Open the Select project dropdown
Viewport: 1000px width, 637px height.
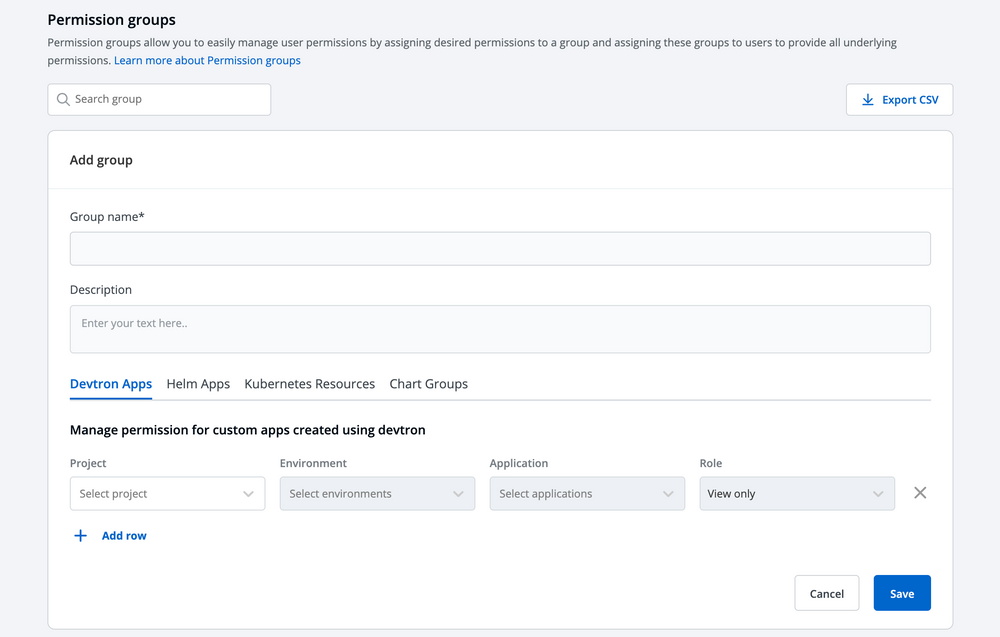click(167, 493)
